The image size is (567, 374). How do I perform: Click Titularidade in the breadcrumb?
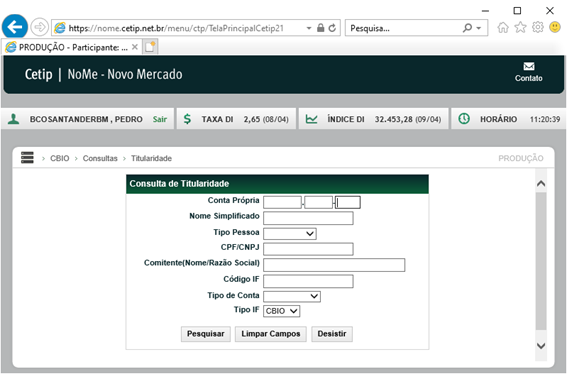click(x=151, y=158)
